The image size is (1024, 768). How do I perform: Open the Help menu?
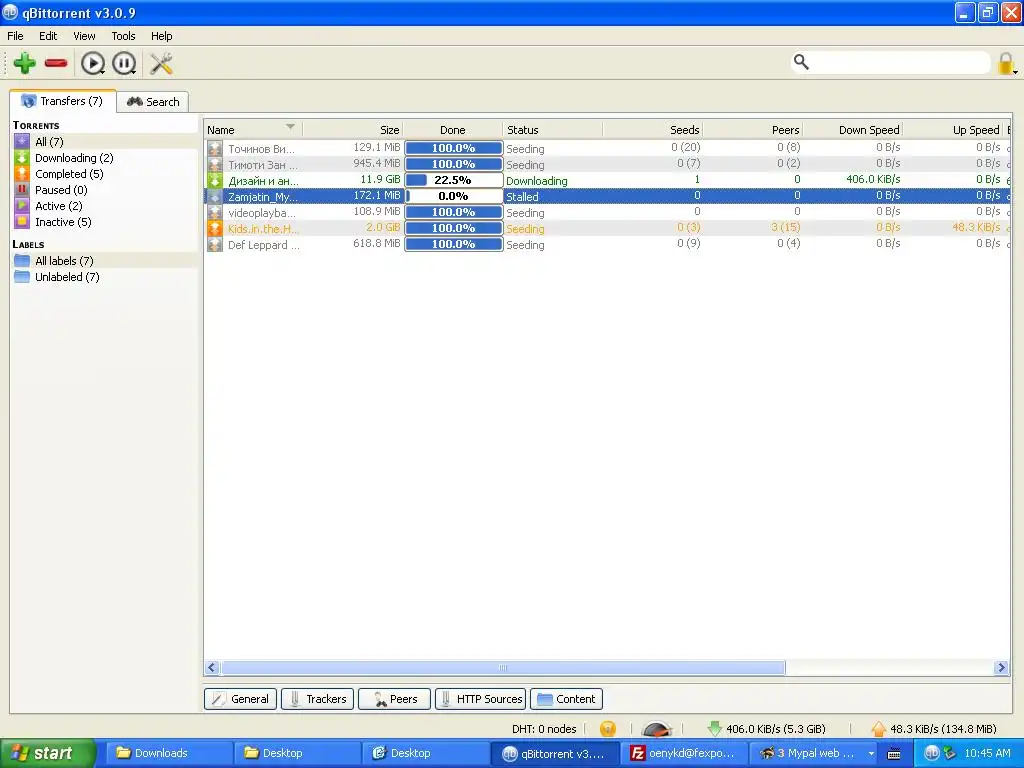point(161,36)
